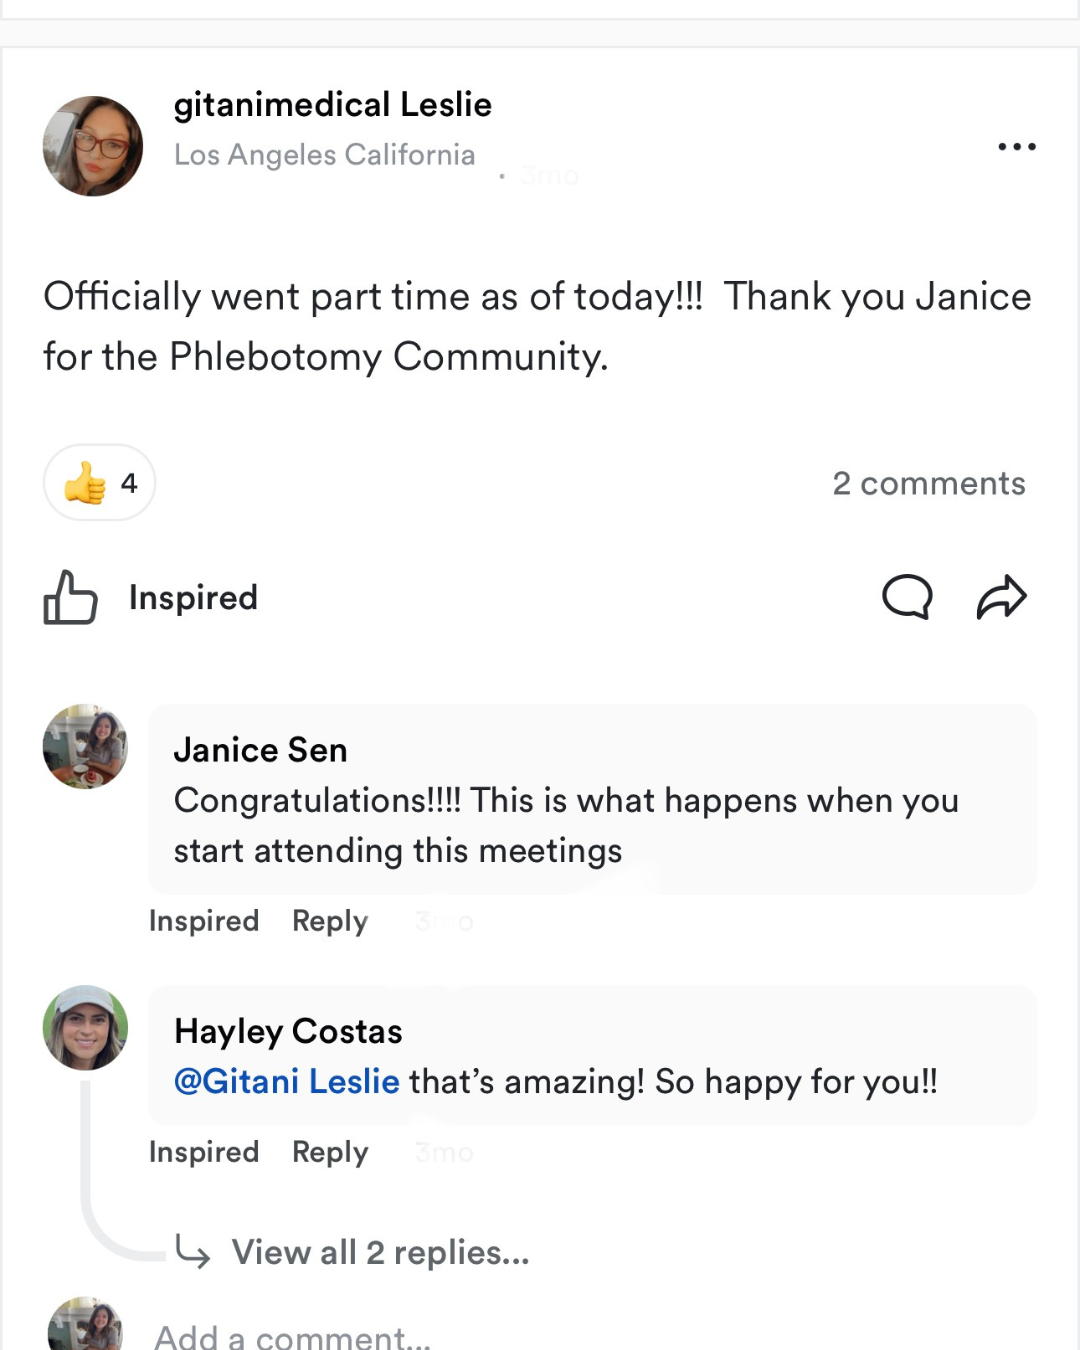
Task: Click the comment speech bubble icon
Action: 907,598
